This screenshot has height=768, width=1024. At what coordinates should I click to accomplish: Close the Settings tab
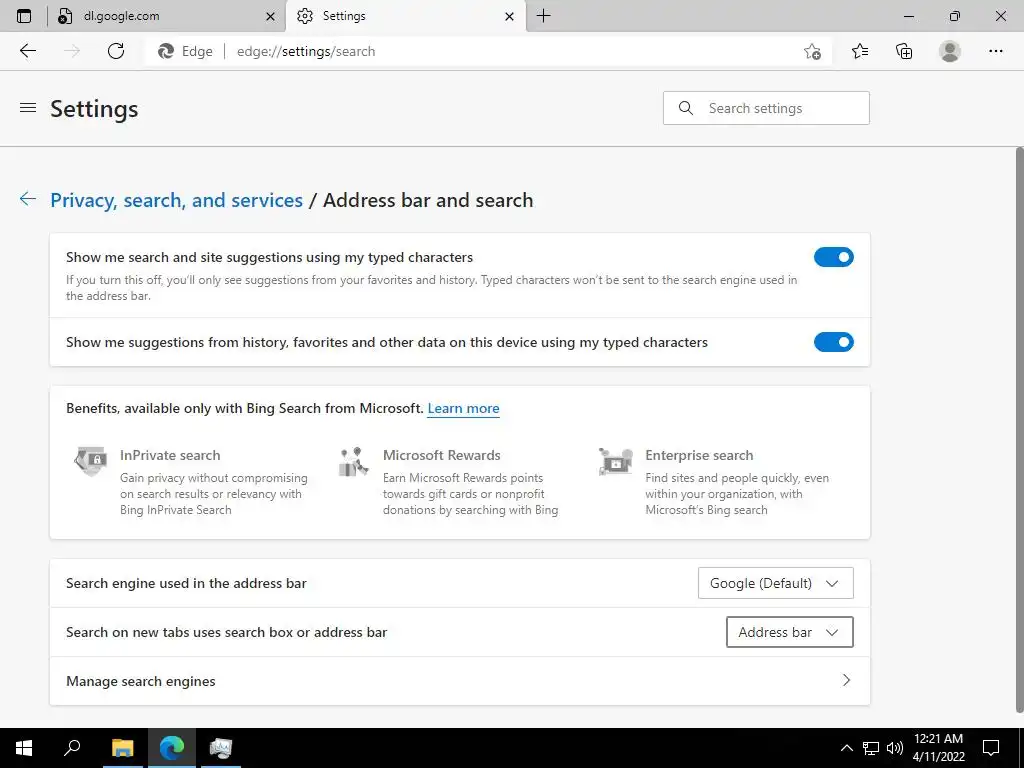click(x=509, y=16)
